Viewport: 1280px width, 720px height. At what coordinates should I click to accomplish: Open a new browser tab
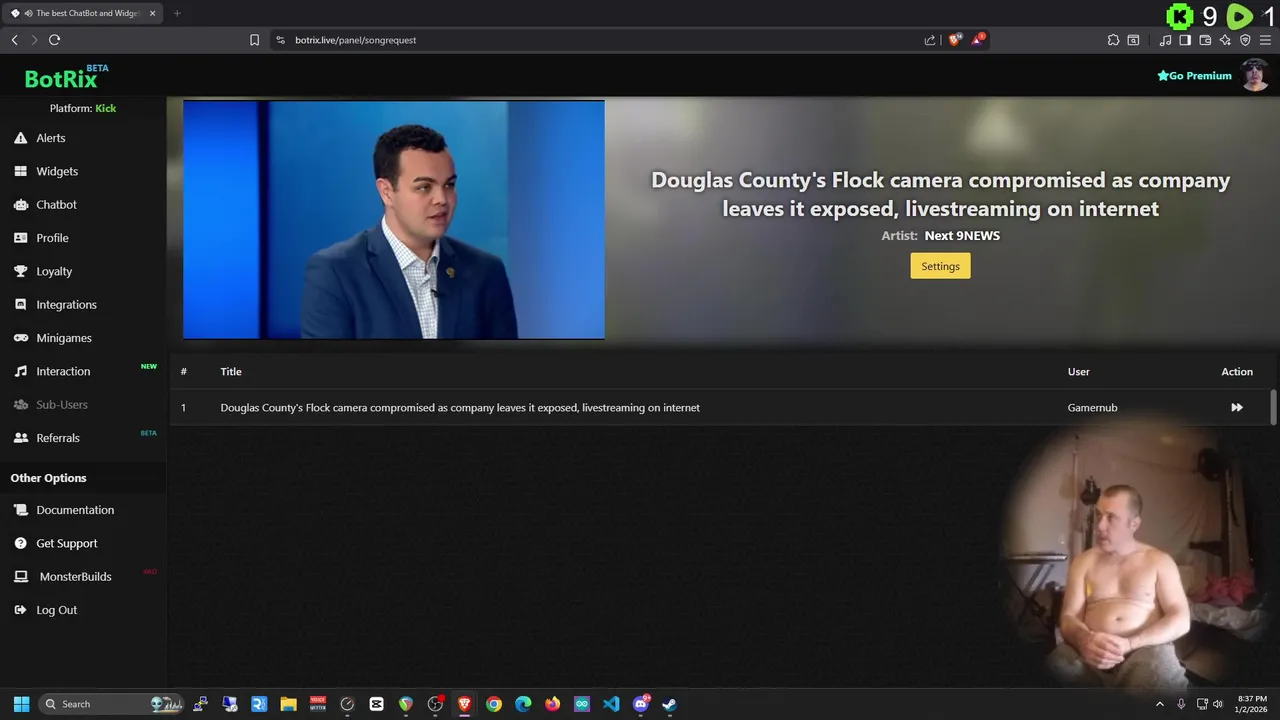tap(177, 13)
